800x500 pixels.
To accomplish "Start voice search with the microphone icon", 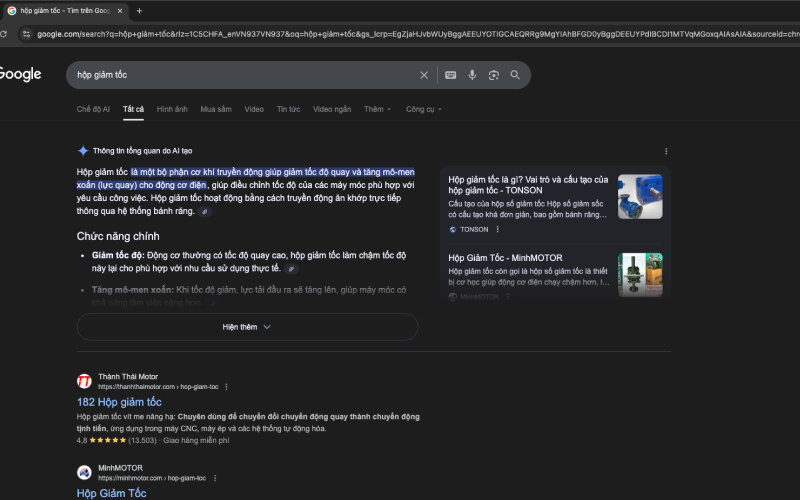I will (x=472, y=75).
